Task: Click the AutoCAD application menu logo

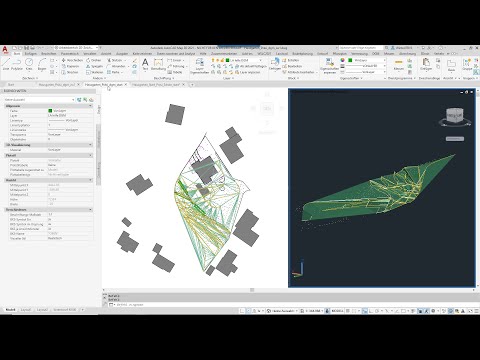Action: 5,50
